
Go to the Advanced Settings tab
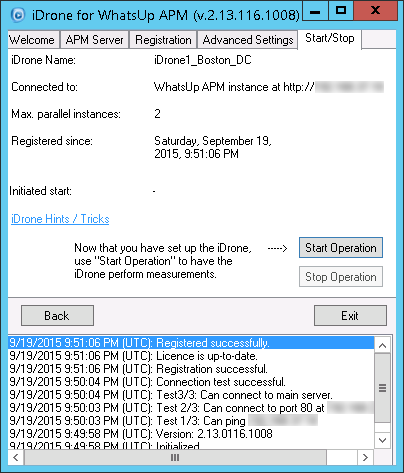[248, 40]
